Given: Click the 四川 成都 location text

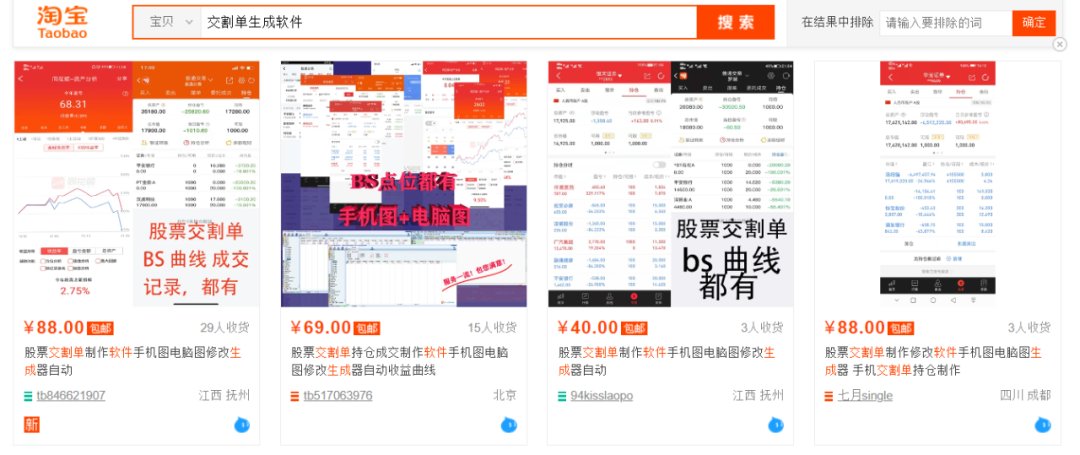Looking at the screenshot, I should pos(1026,396).
